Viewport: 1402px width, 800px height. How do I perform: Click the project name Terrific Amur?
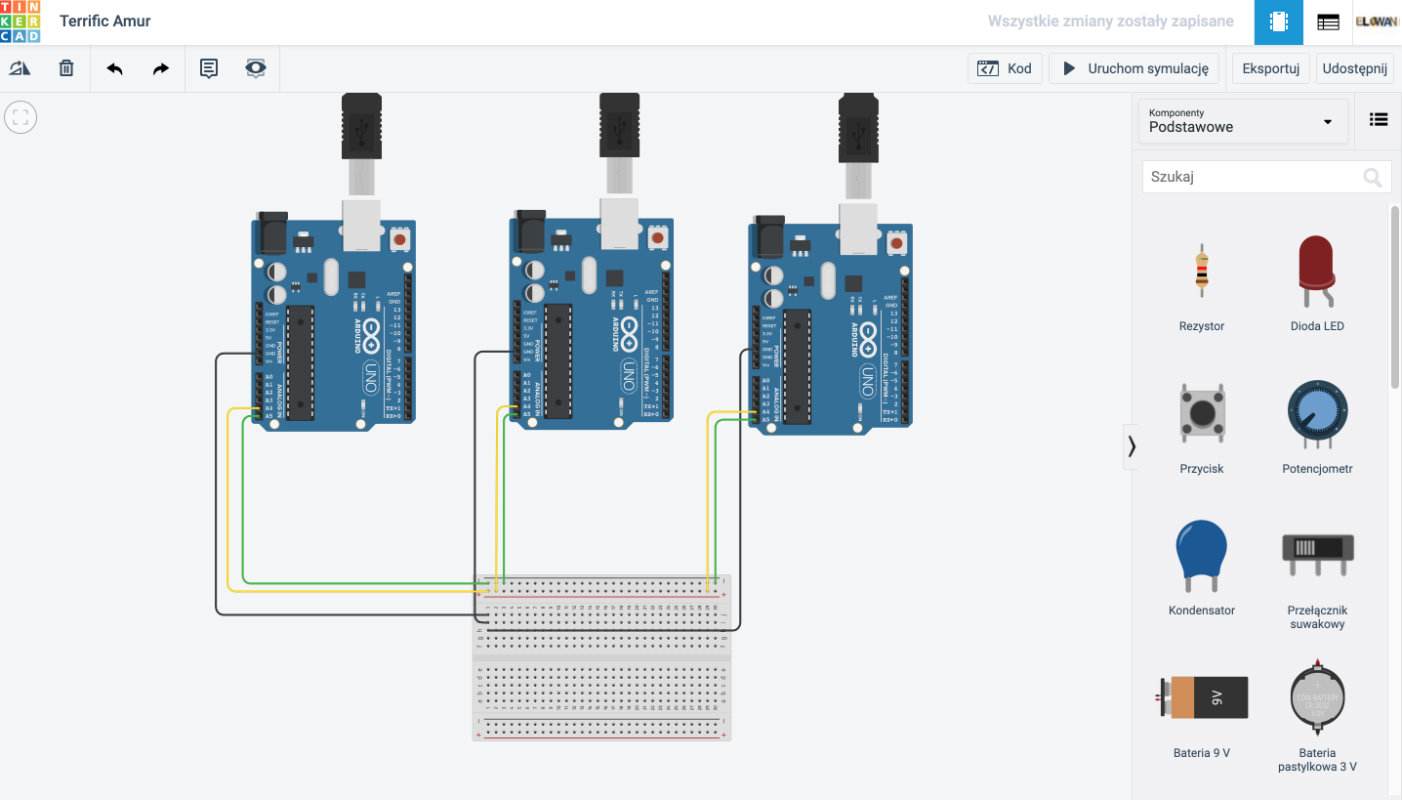point(105,21)
